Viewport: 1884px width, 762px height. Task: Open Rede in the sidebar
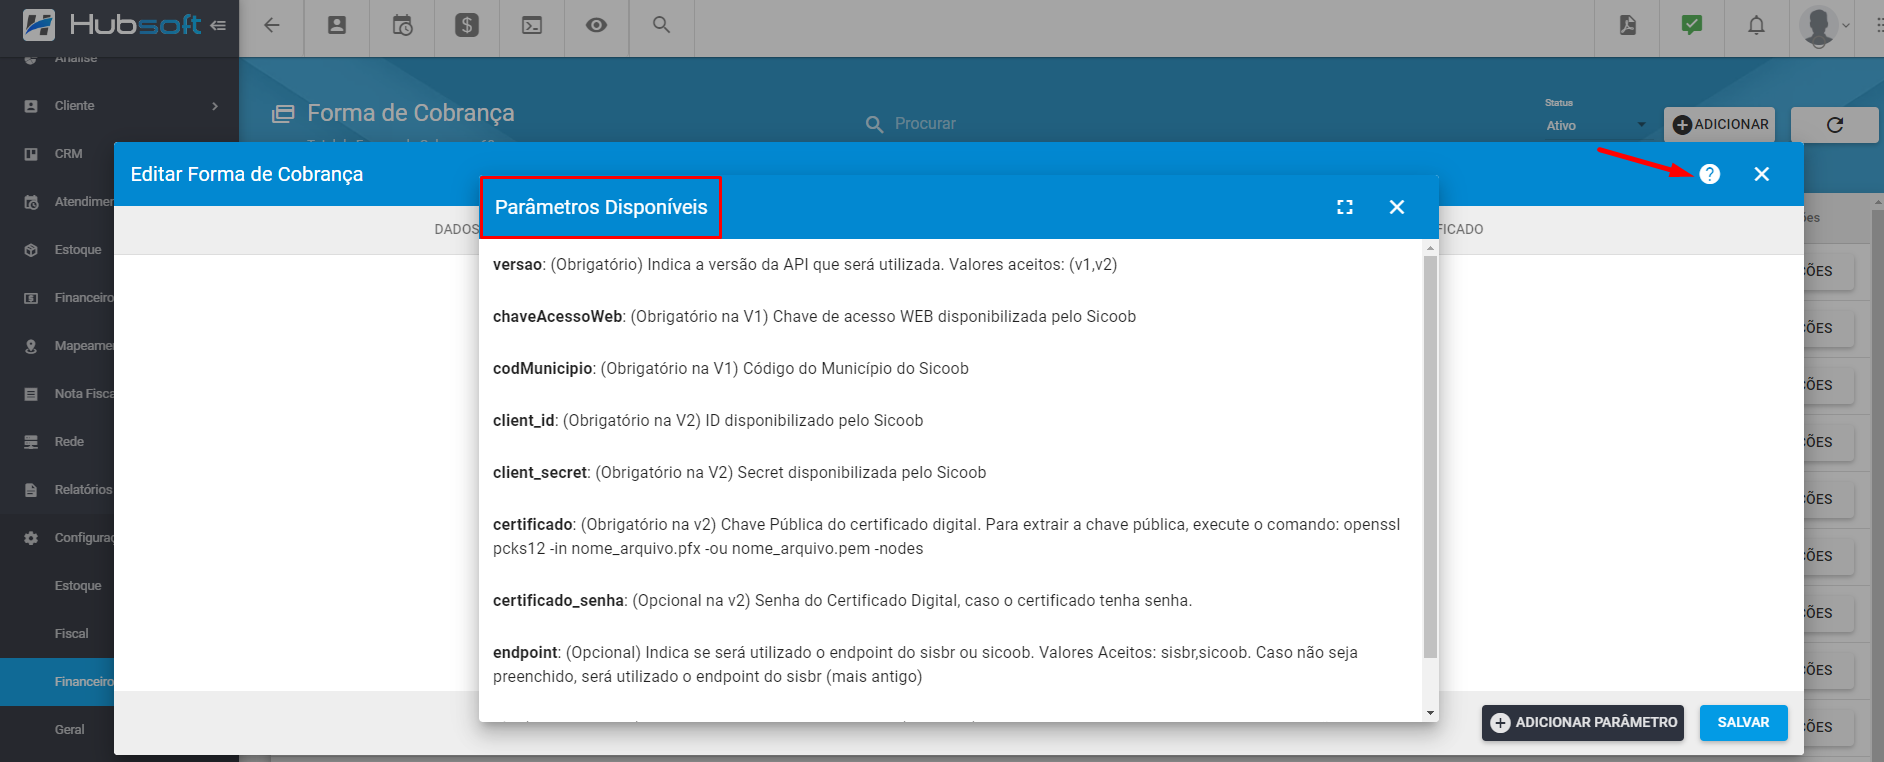[x=69, y=442]
